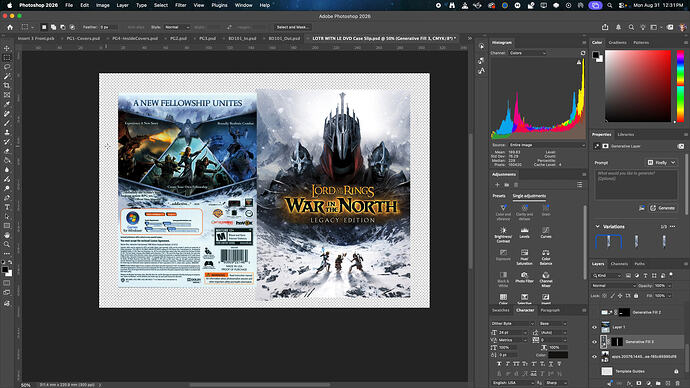Select the Move tool
The image size is (690, 388).
tap(7, 48)
